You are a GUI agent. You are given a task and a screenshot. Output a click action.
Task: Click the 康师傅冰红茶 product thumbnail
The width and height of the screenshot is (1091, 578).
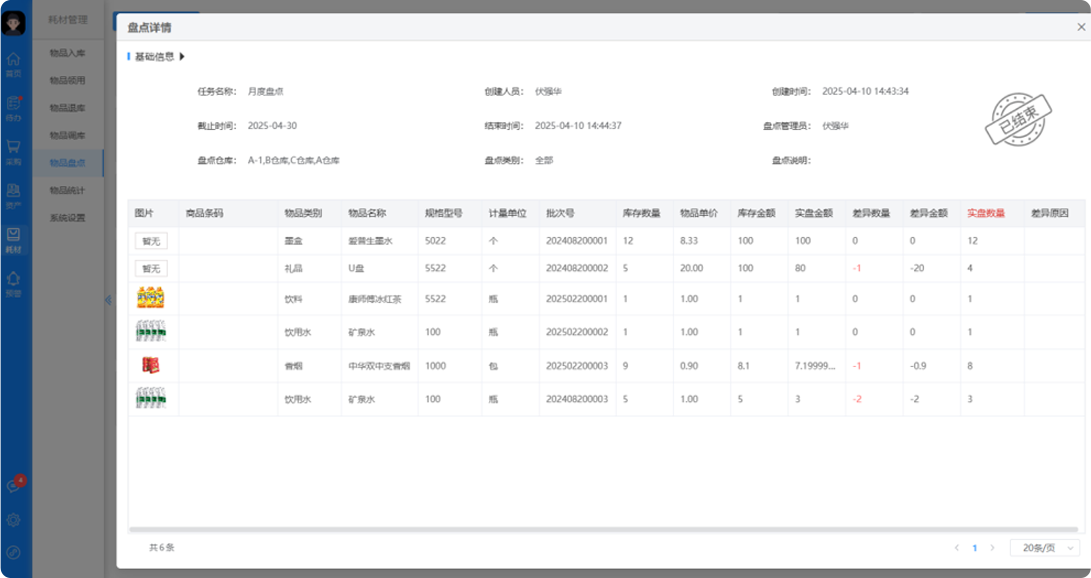coord(150,298)
